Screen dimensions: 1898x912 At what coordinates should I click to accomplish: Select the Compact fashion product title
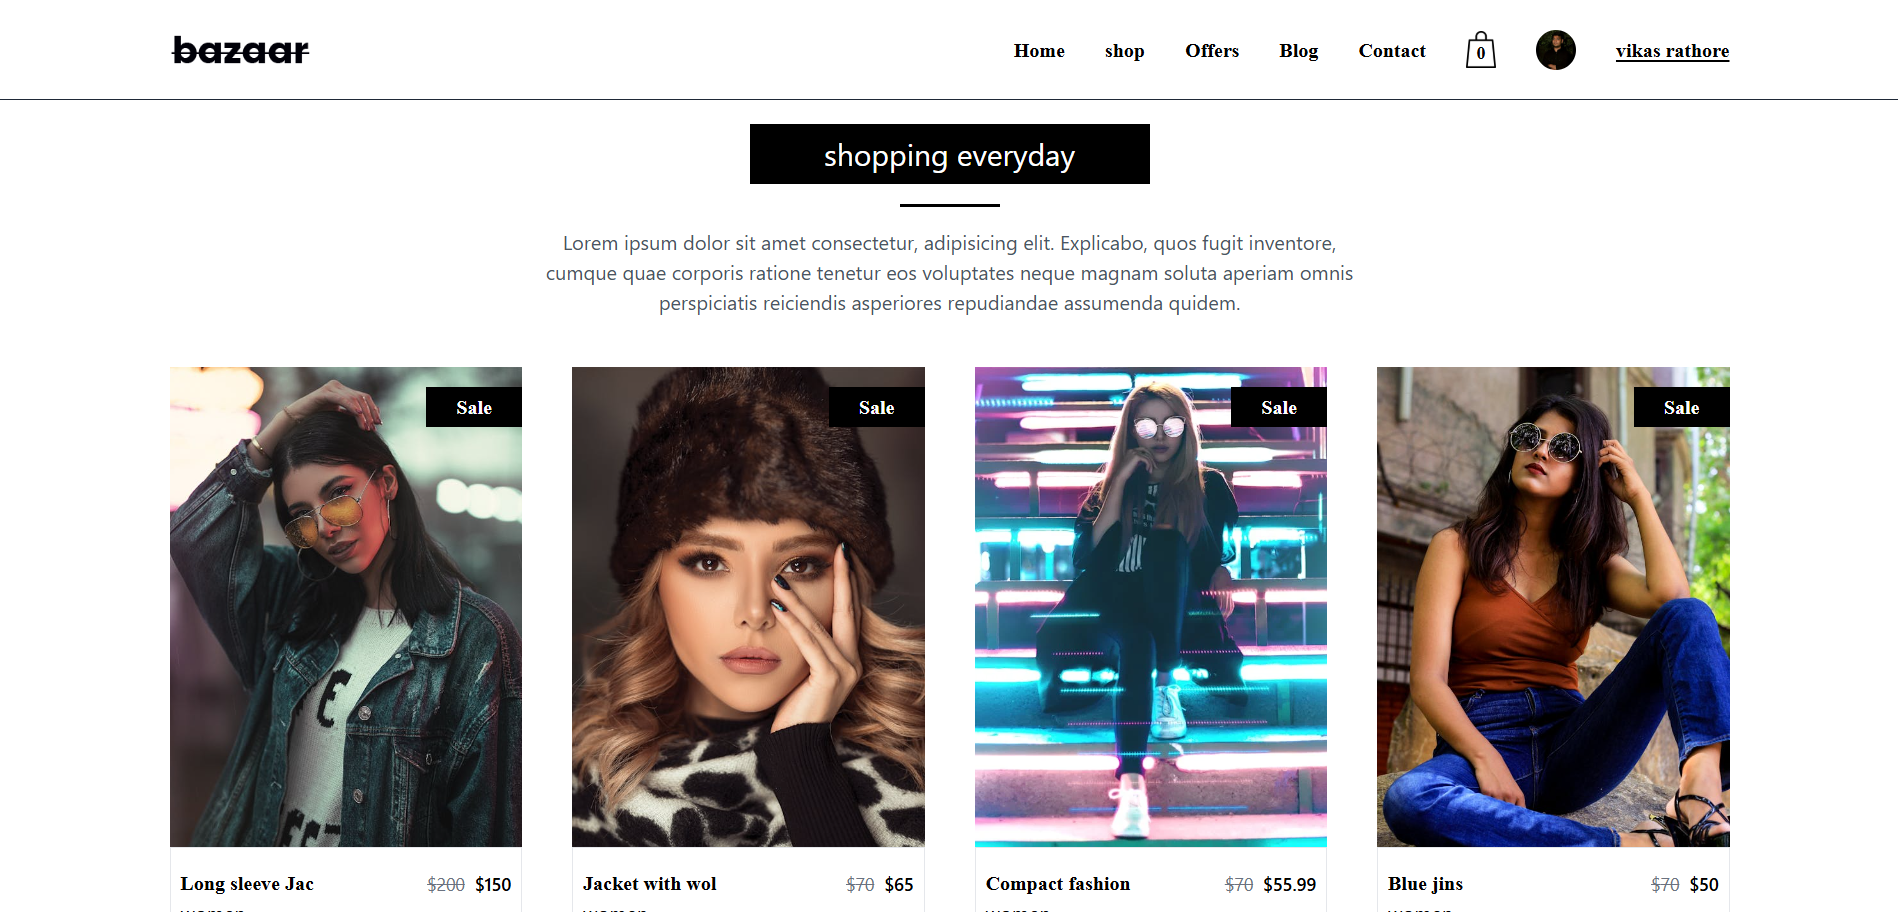click(x=1058, y=884)
